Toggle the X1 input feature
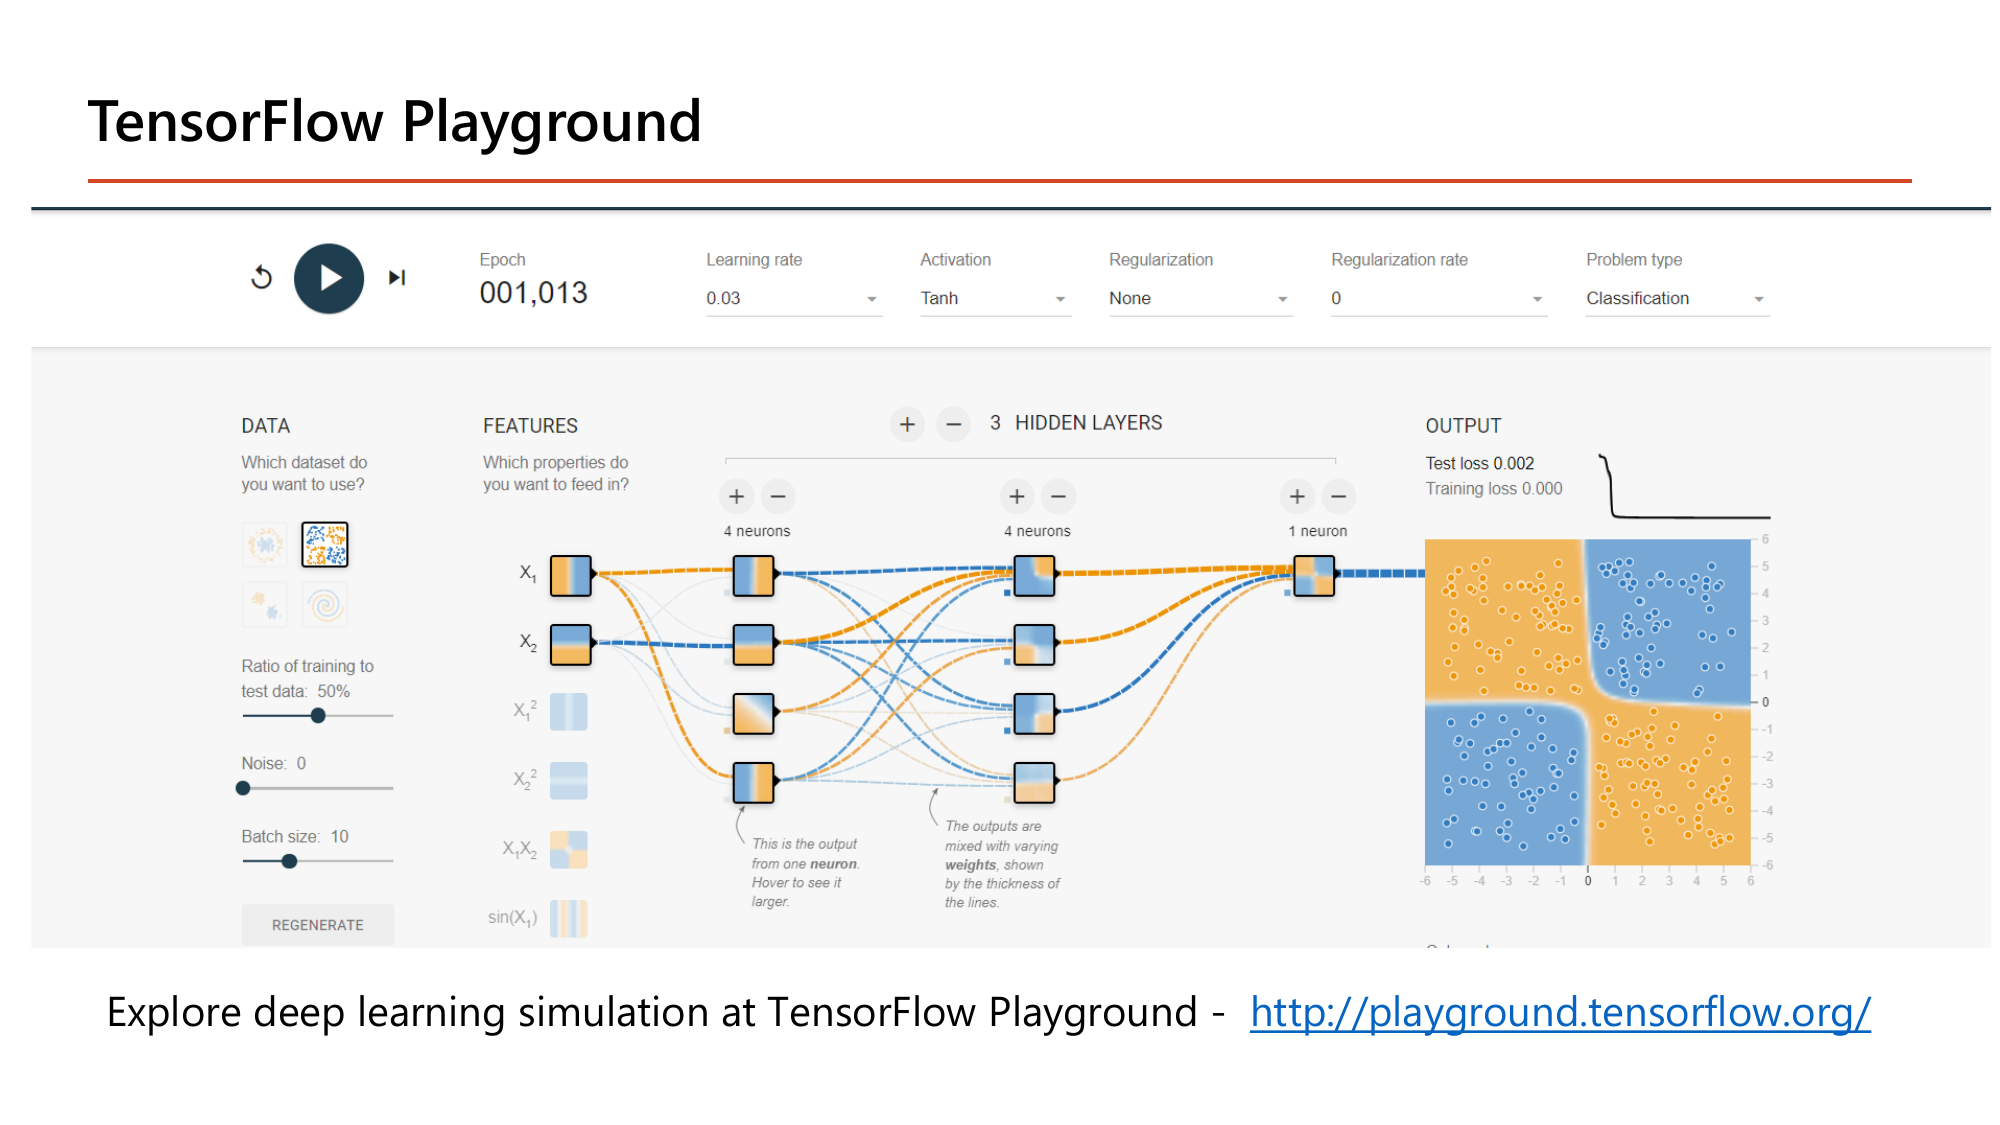 (x=571, y=576)
